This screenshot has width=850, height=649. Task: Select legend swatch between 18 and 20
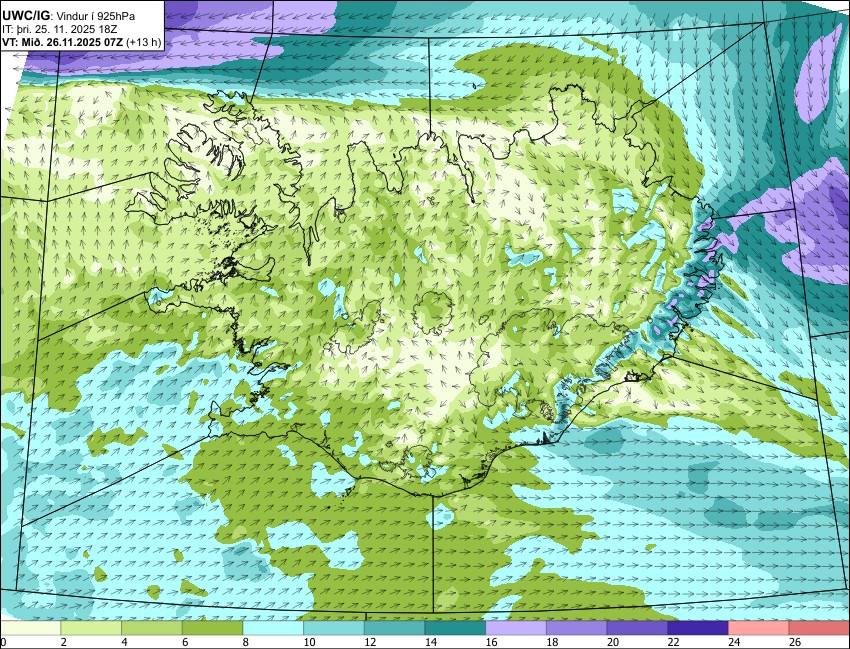pyautogui.click(x=577, y=628)
